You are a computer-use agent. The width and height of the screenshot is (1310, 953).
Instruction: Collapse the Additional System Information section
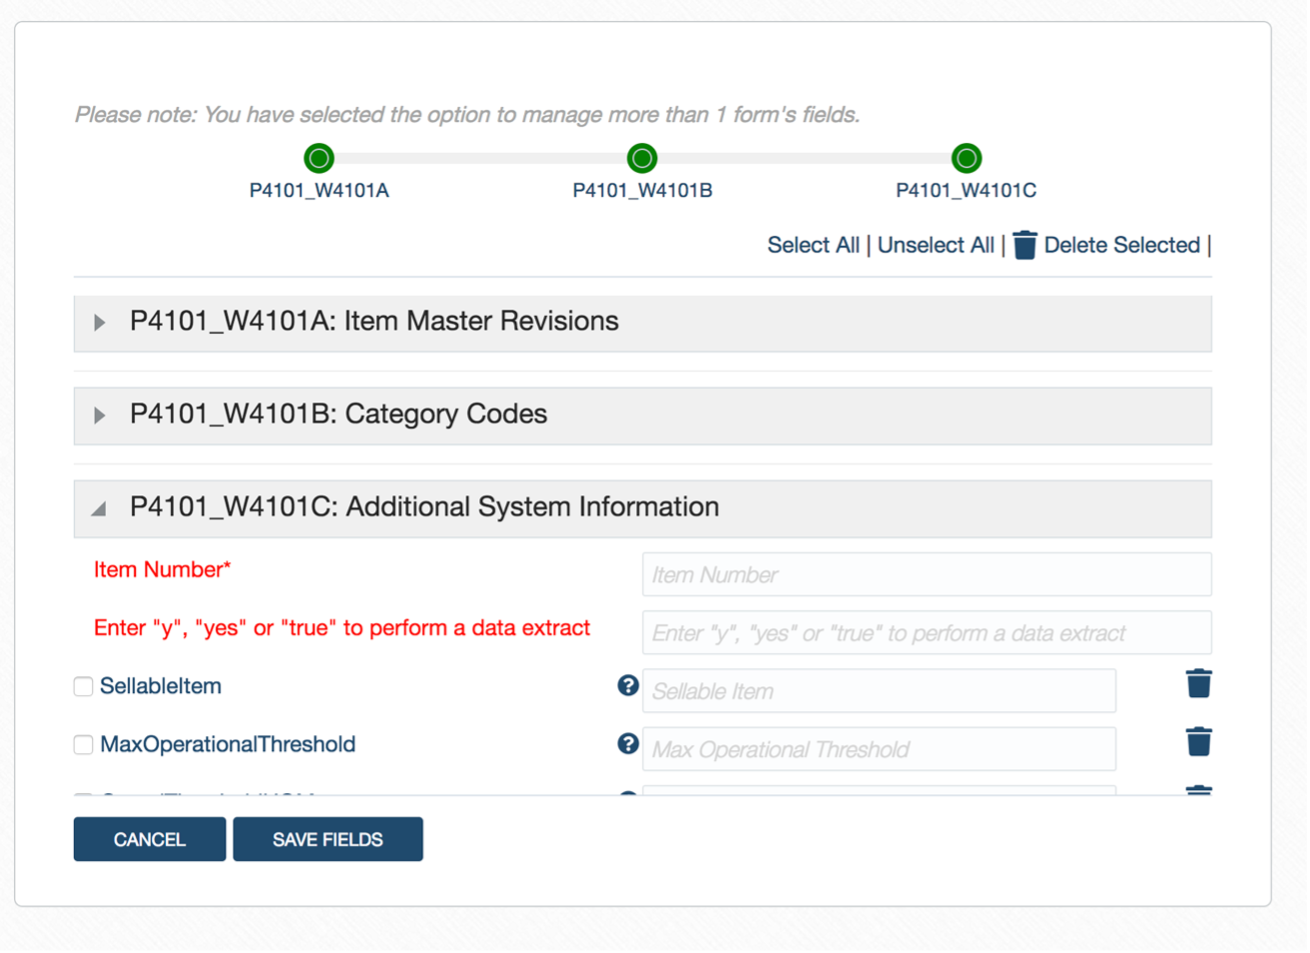pos(97,507)
